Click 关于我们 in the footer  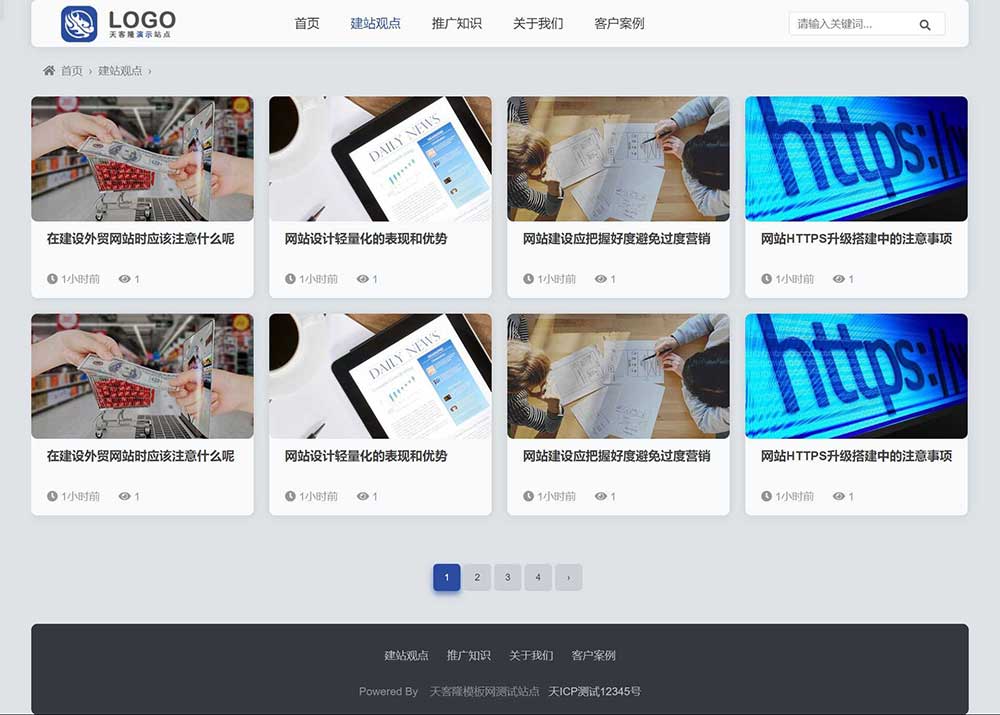(x=531, y=655)
